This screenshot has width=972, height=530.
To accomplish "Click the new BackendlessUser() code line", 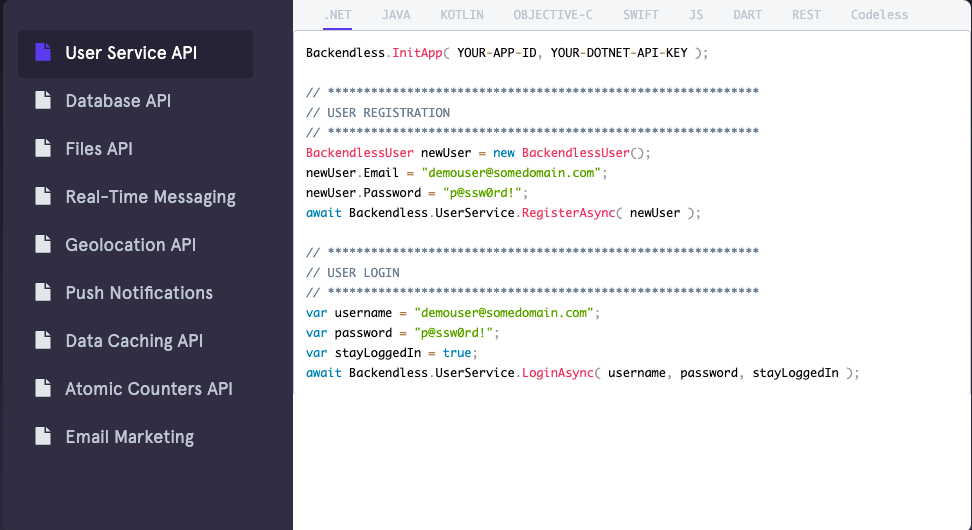I will pos(478,152).
